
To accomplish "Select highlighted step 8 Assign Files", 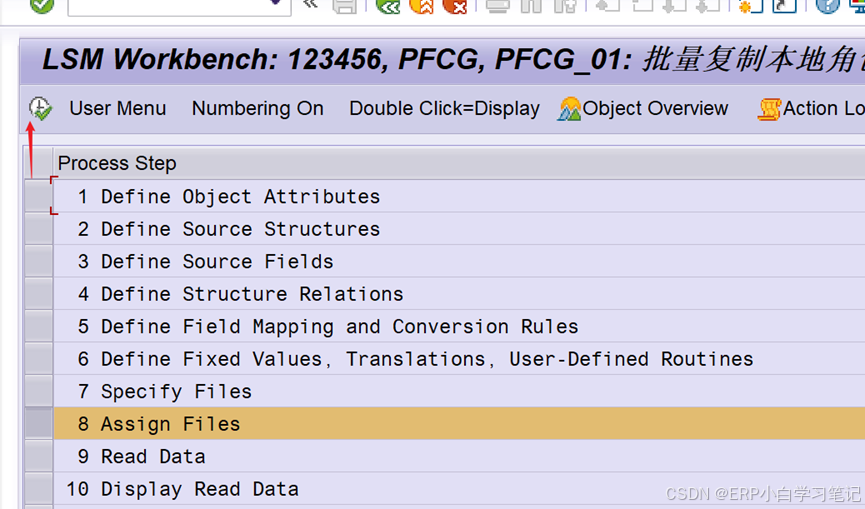I will click(x=459, y=424).
